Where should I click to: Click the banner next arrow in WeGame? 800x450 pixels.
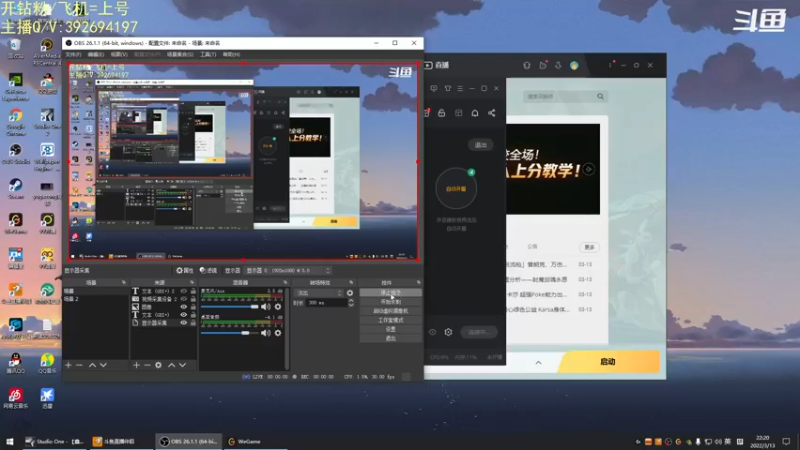[x=589, y=169]
